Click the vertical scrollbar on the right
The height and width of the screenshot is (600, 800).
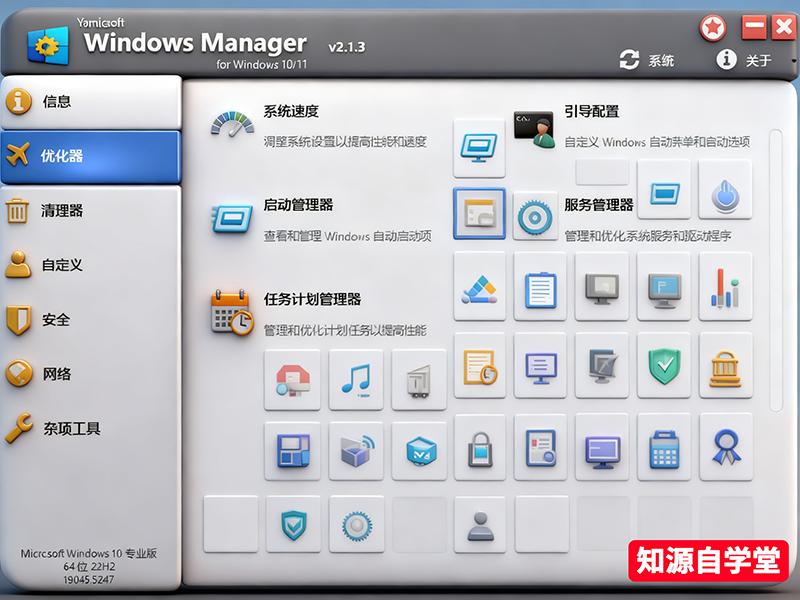click(776, 270)
